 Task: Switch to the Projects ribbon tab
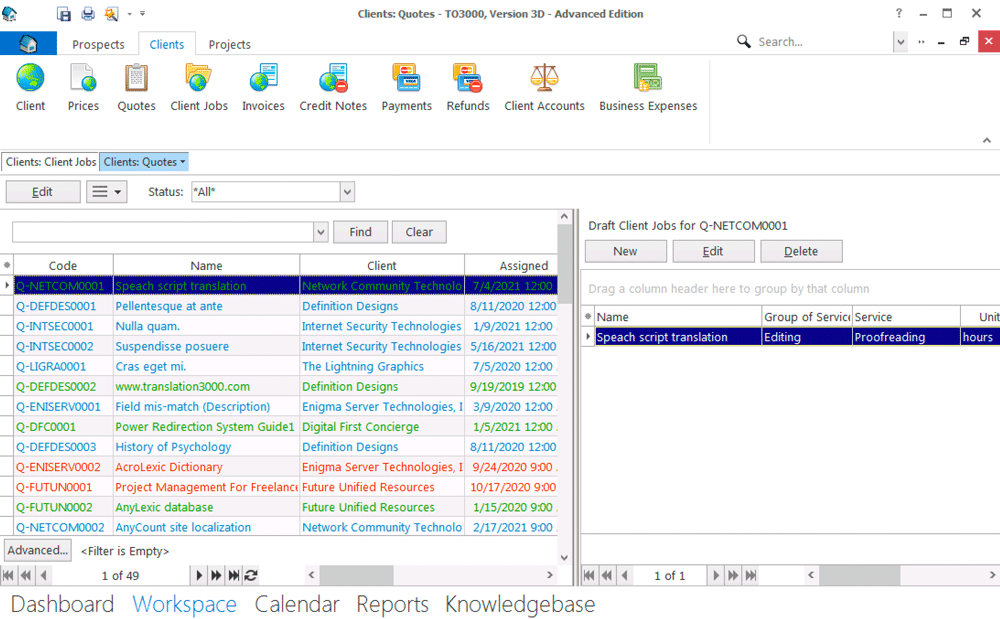[230, 44]
